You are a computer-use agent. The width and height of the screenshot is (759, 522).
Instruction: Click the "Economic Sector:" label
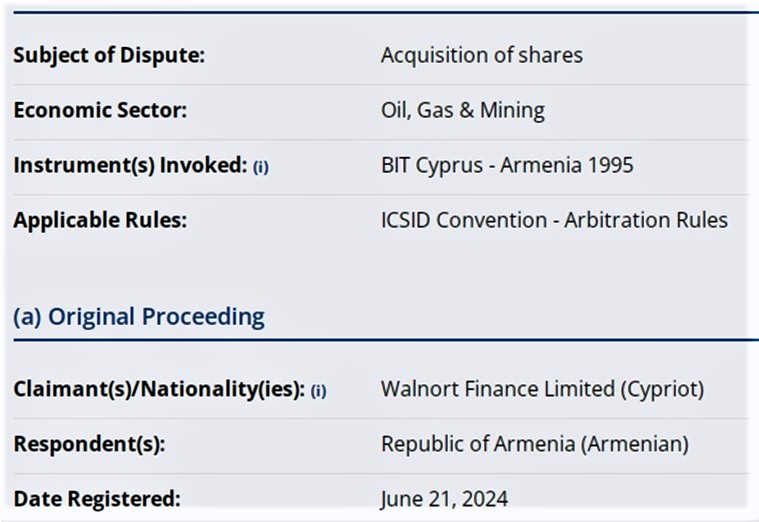click(100, 110)
